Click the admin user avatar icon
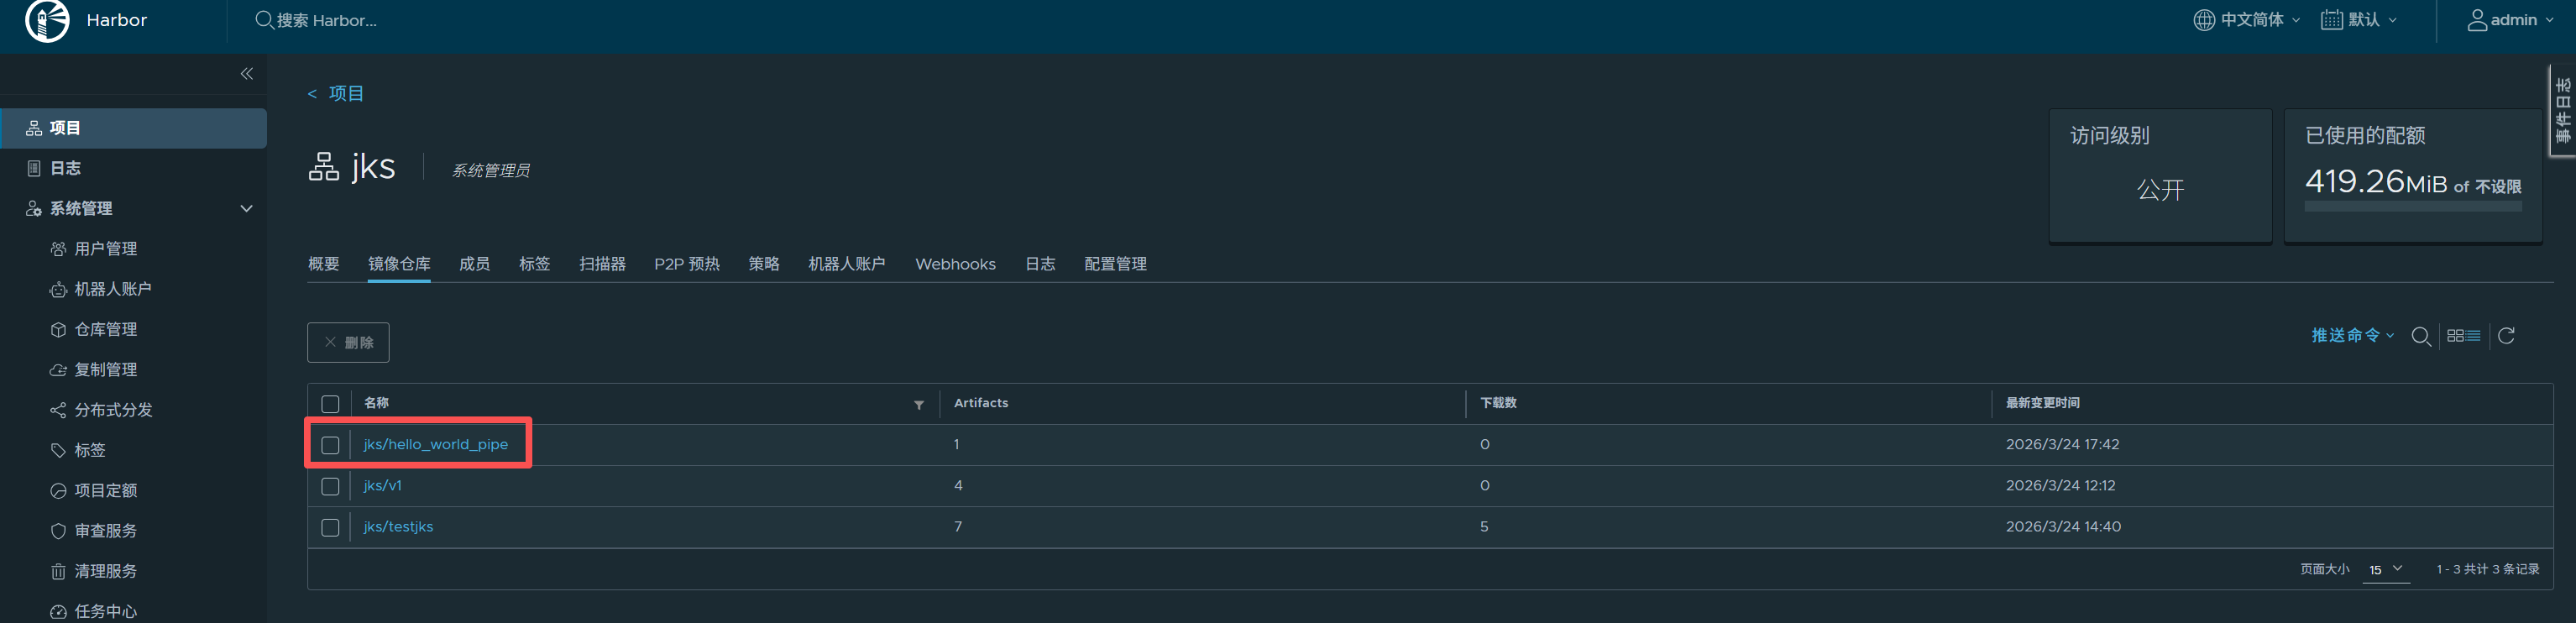This screenshot has height=623, width=2576. (2477, 20)
